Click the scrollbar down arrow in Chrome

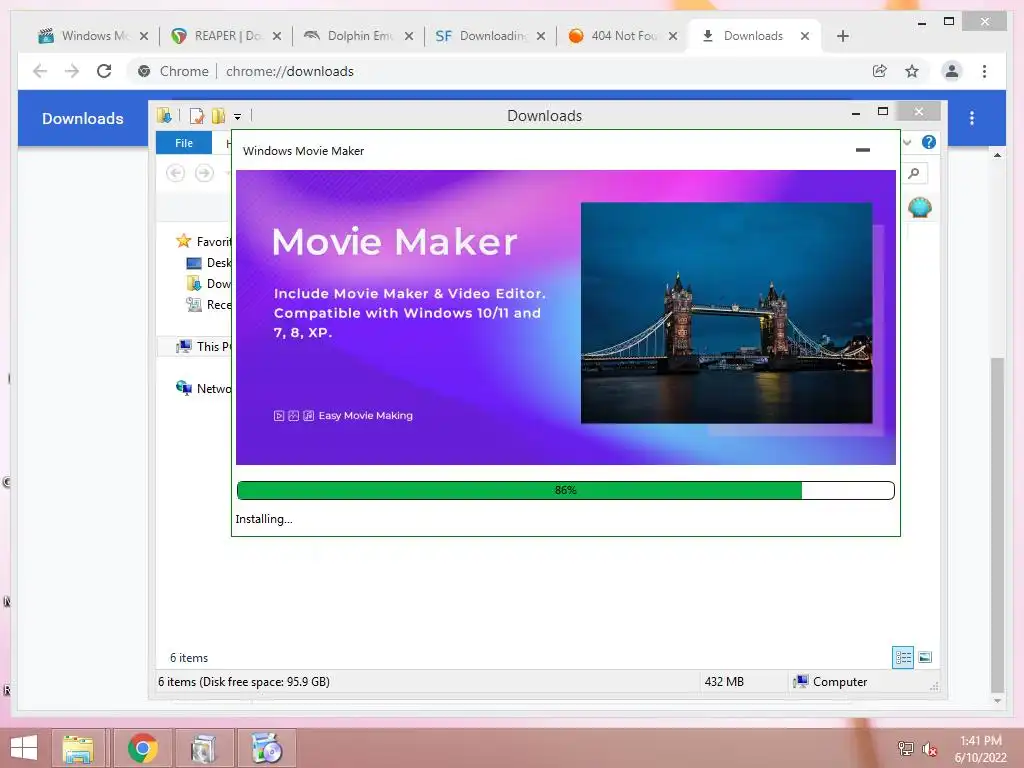[x=997, y=701]
